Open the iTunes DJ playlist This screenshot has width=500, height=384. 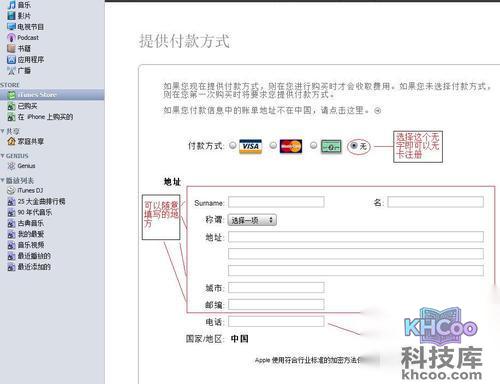25,190
